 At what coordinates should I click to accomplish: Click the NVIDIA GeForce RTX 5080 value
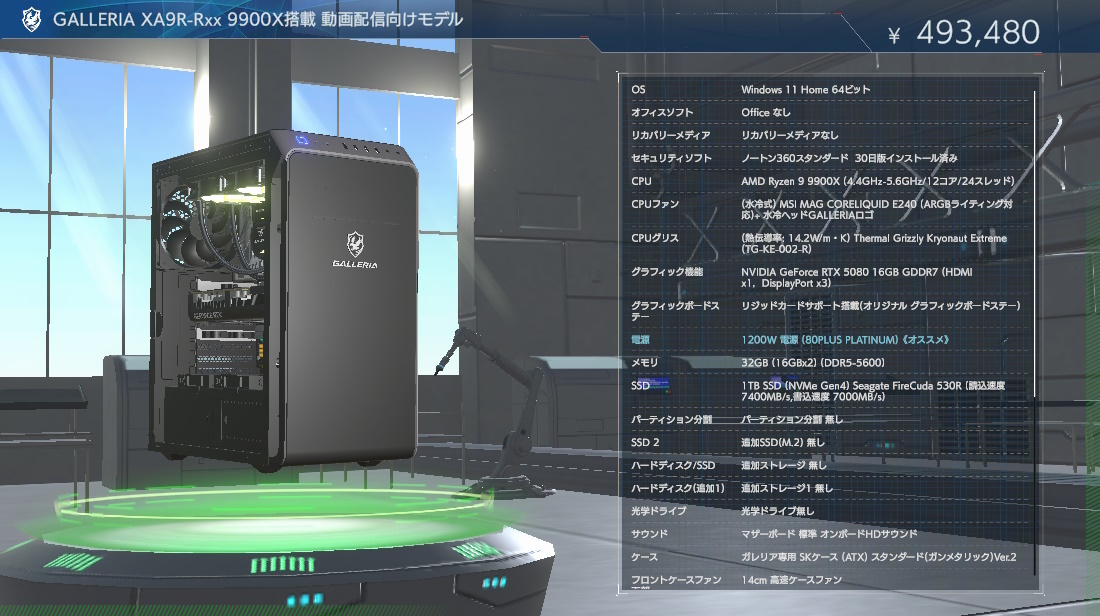[857, 278]
